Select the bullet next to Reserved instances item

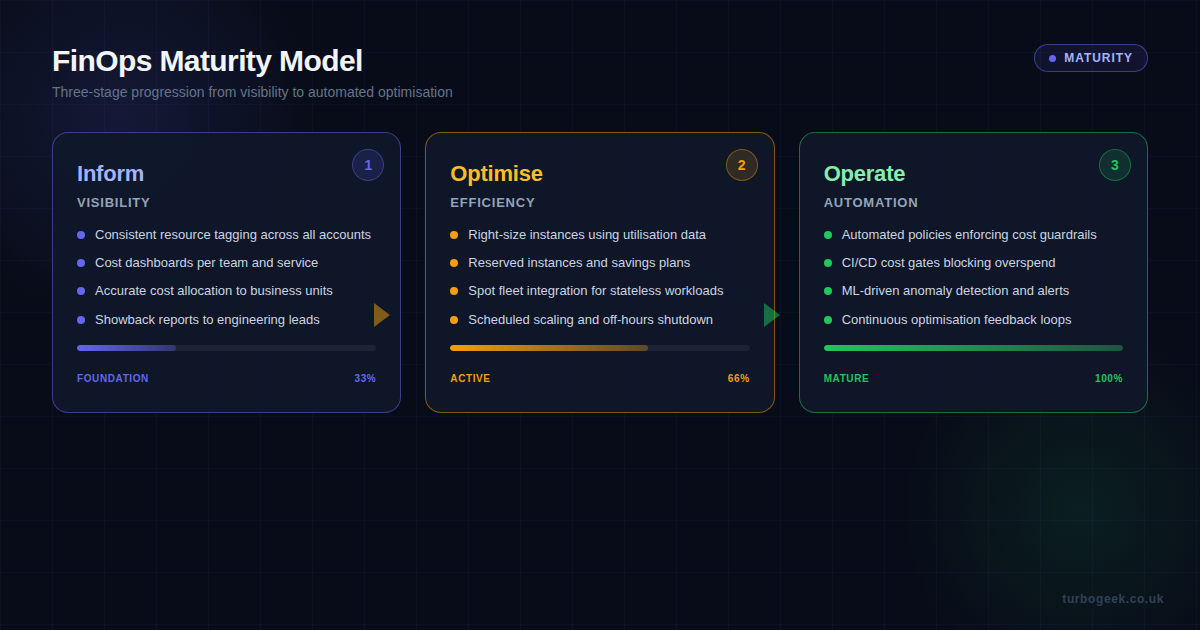pos(455,262)
